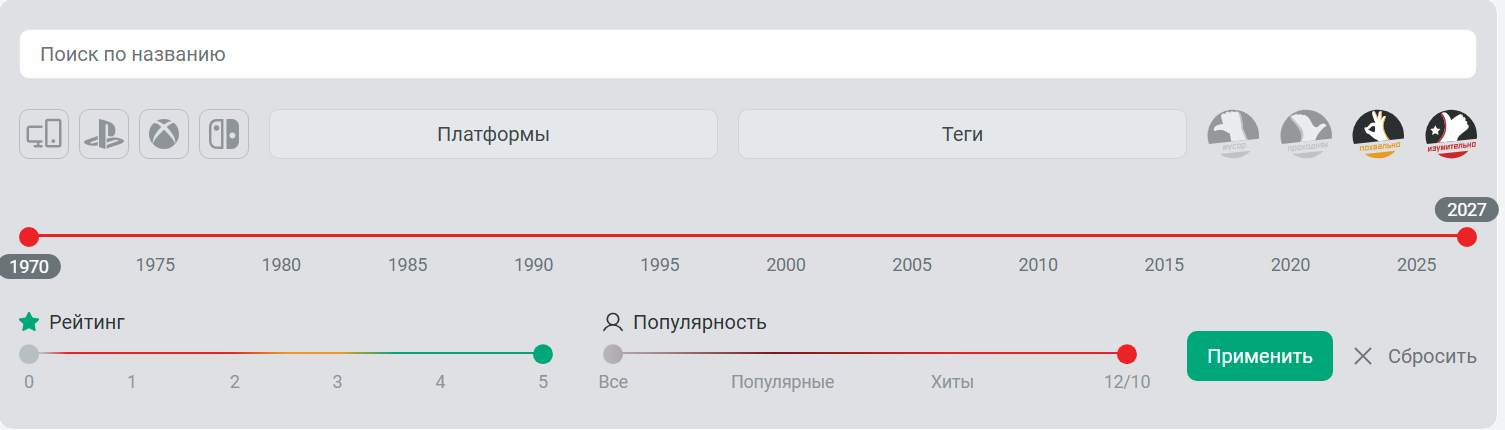Image resolution: width=1505 pixels, height=430 pixels.
Task: Click the 2027 end-year slider handle
Action: 1467,237
